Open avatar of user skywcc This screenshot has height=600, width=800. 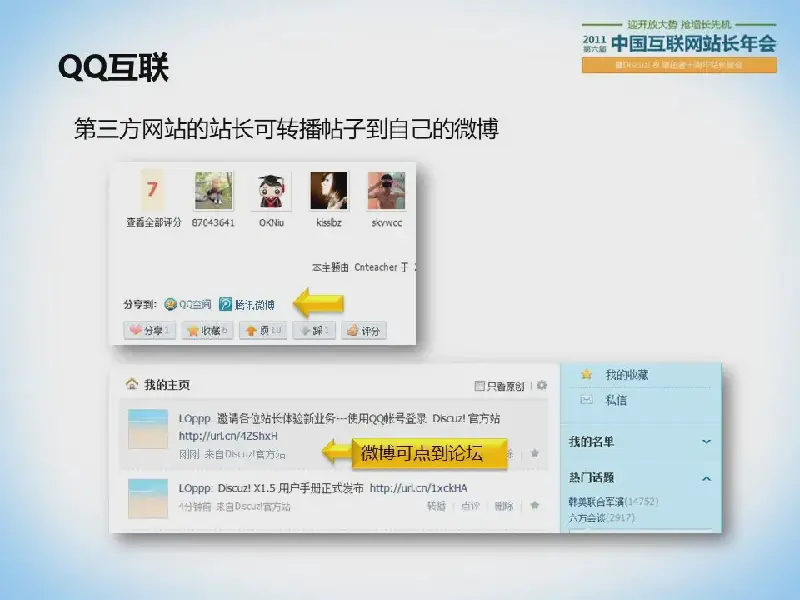386,191
